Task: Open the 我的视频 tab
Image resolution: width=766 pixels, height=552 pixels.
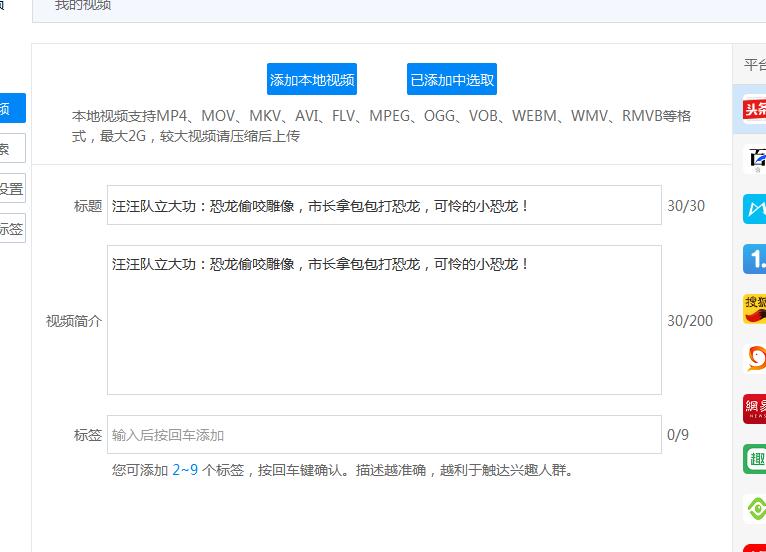Action: click(83, 6)
